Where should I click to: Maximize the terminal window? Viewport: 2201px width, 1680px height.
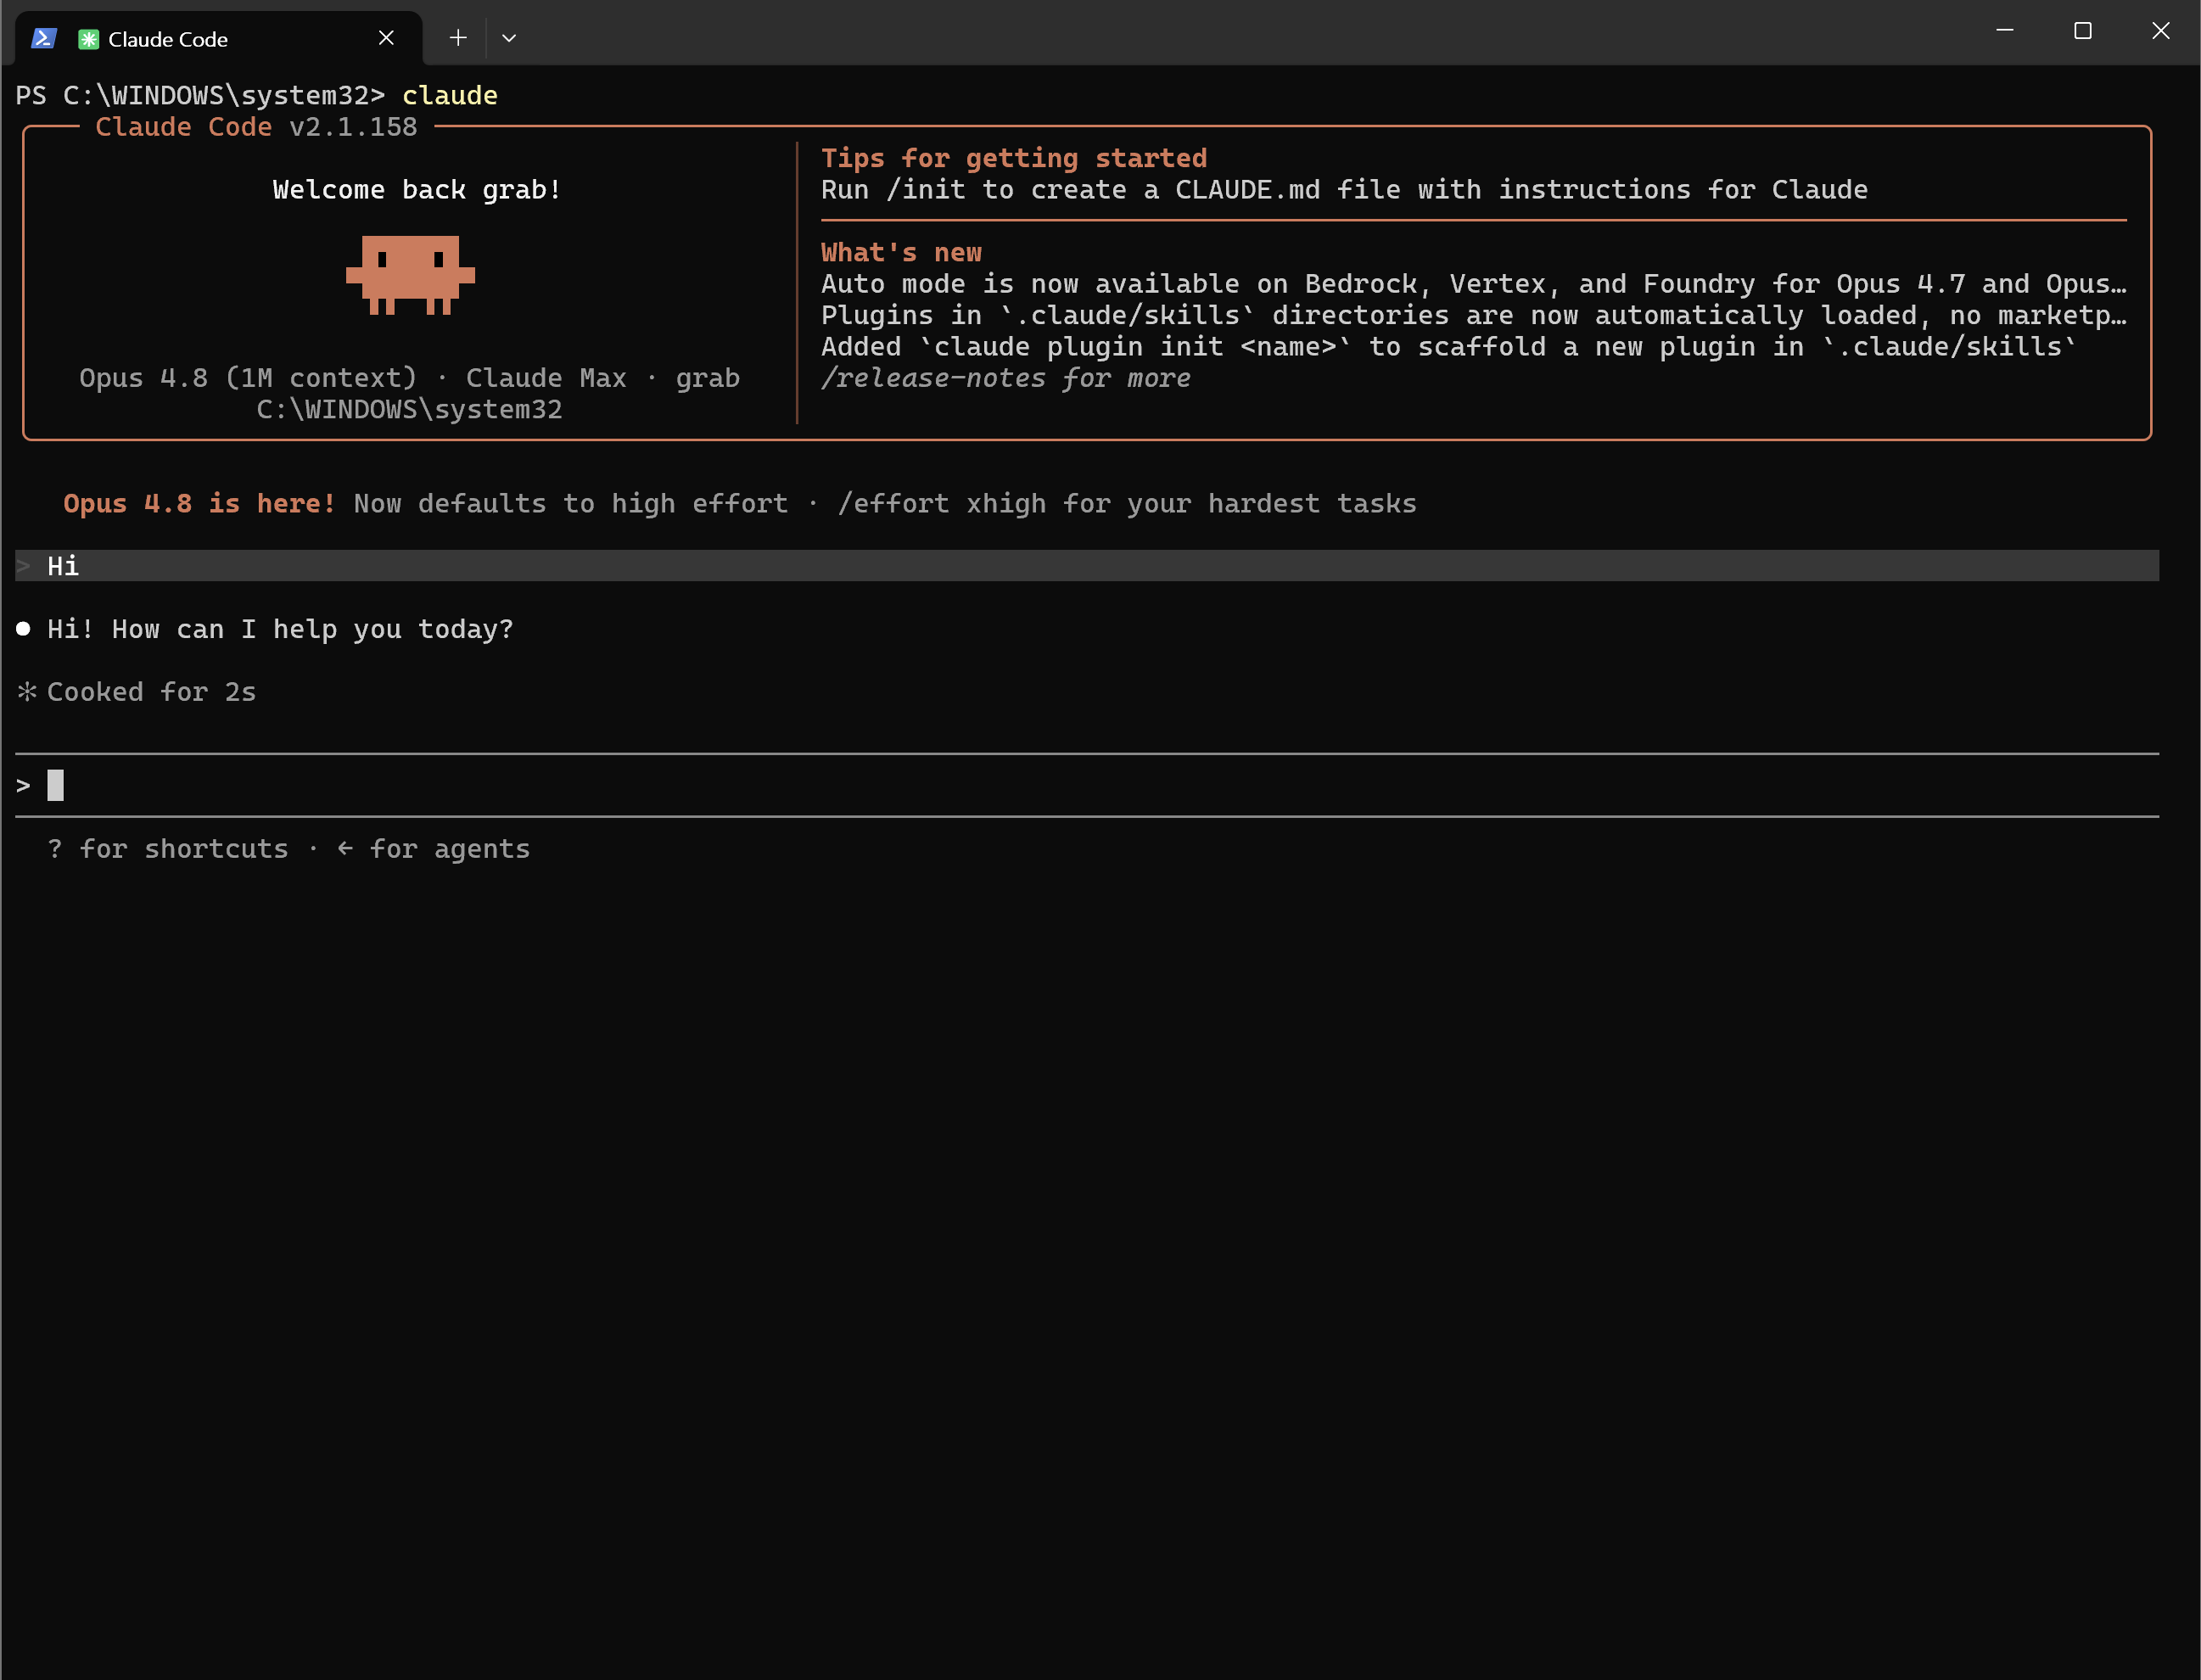(2082, 31)
